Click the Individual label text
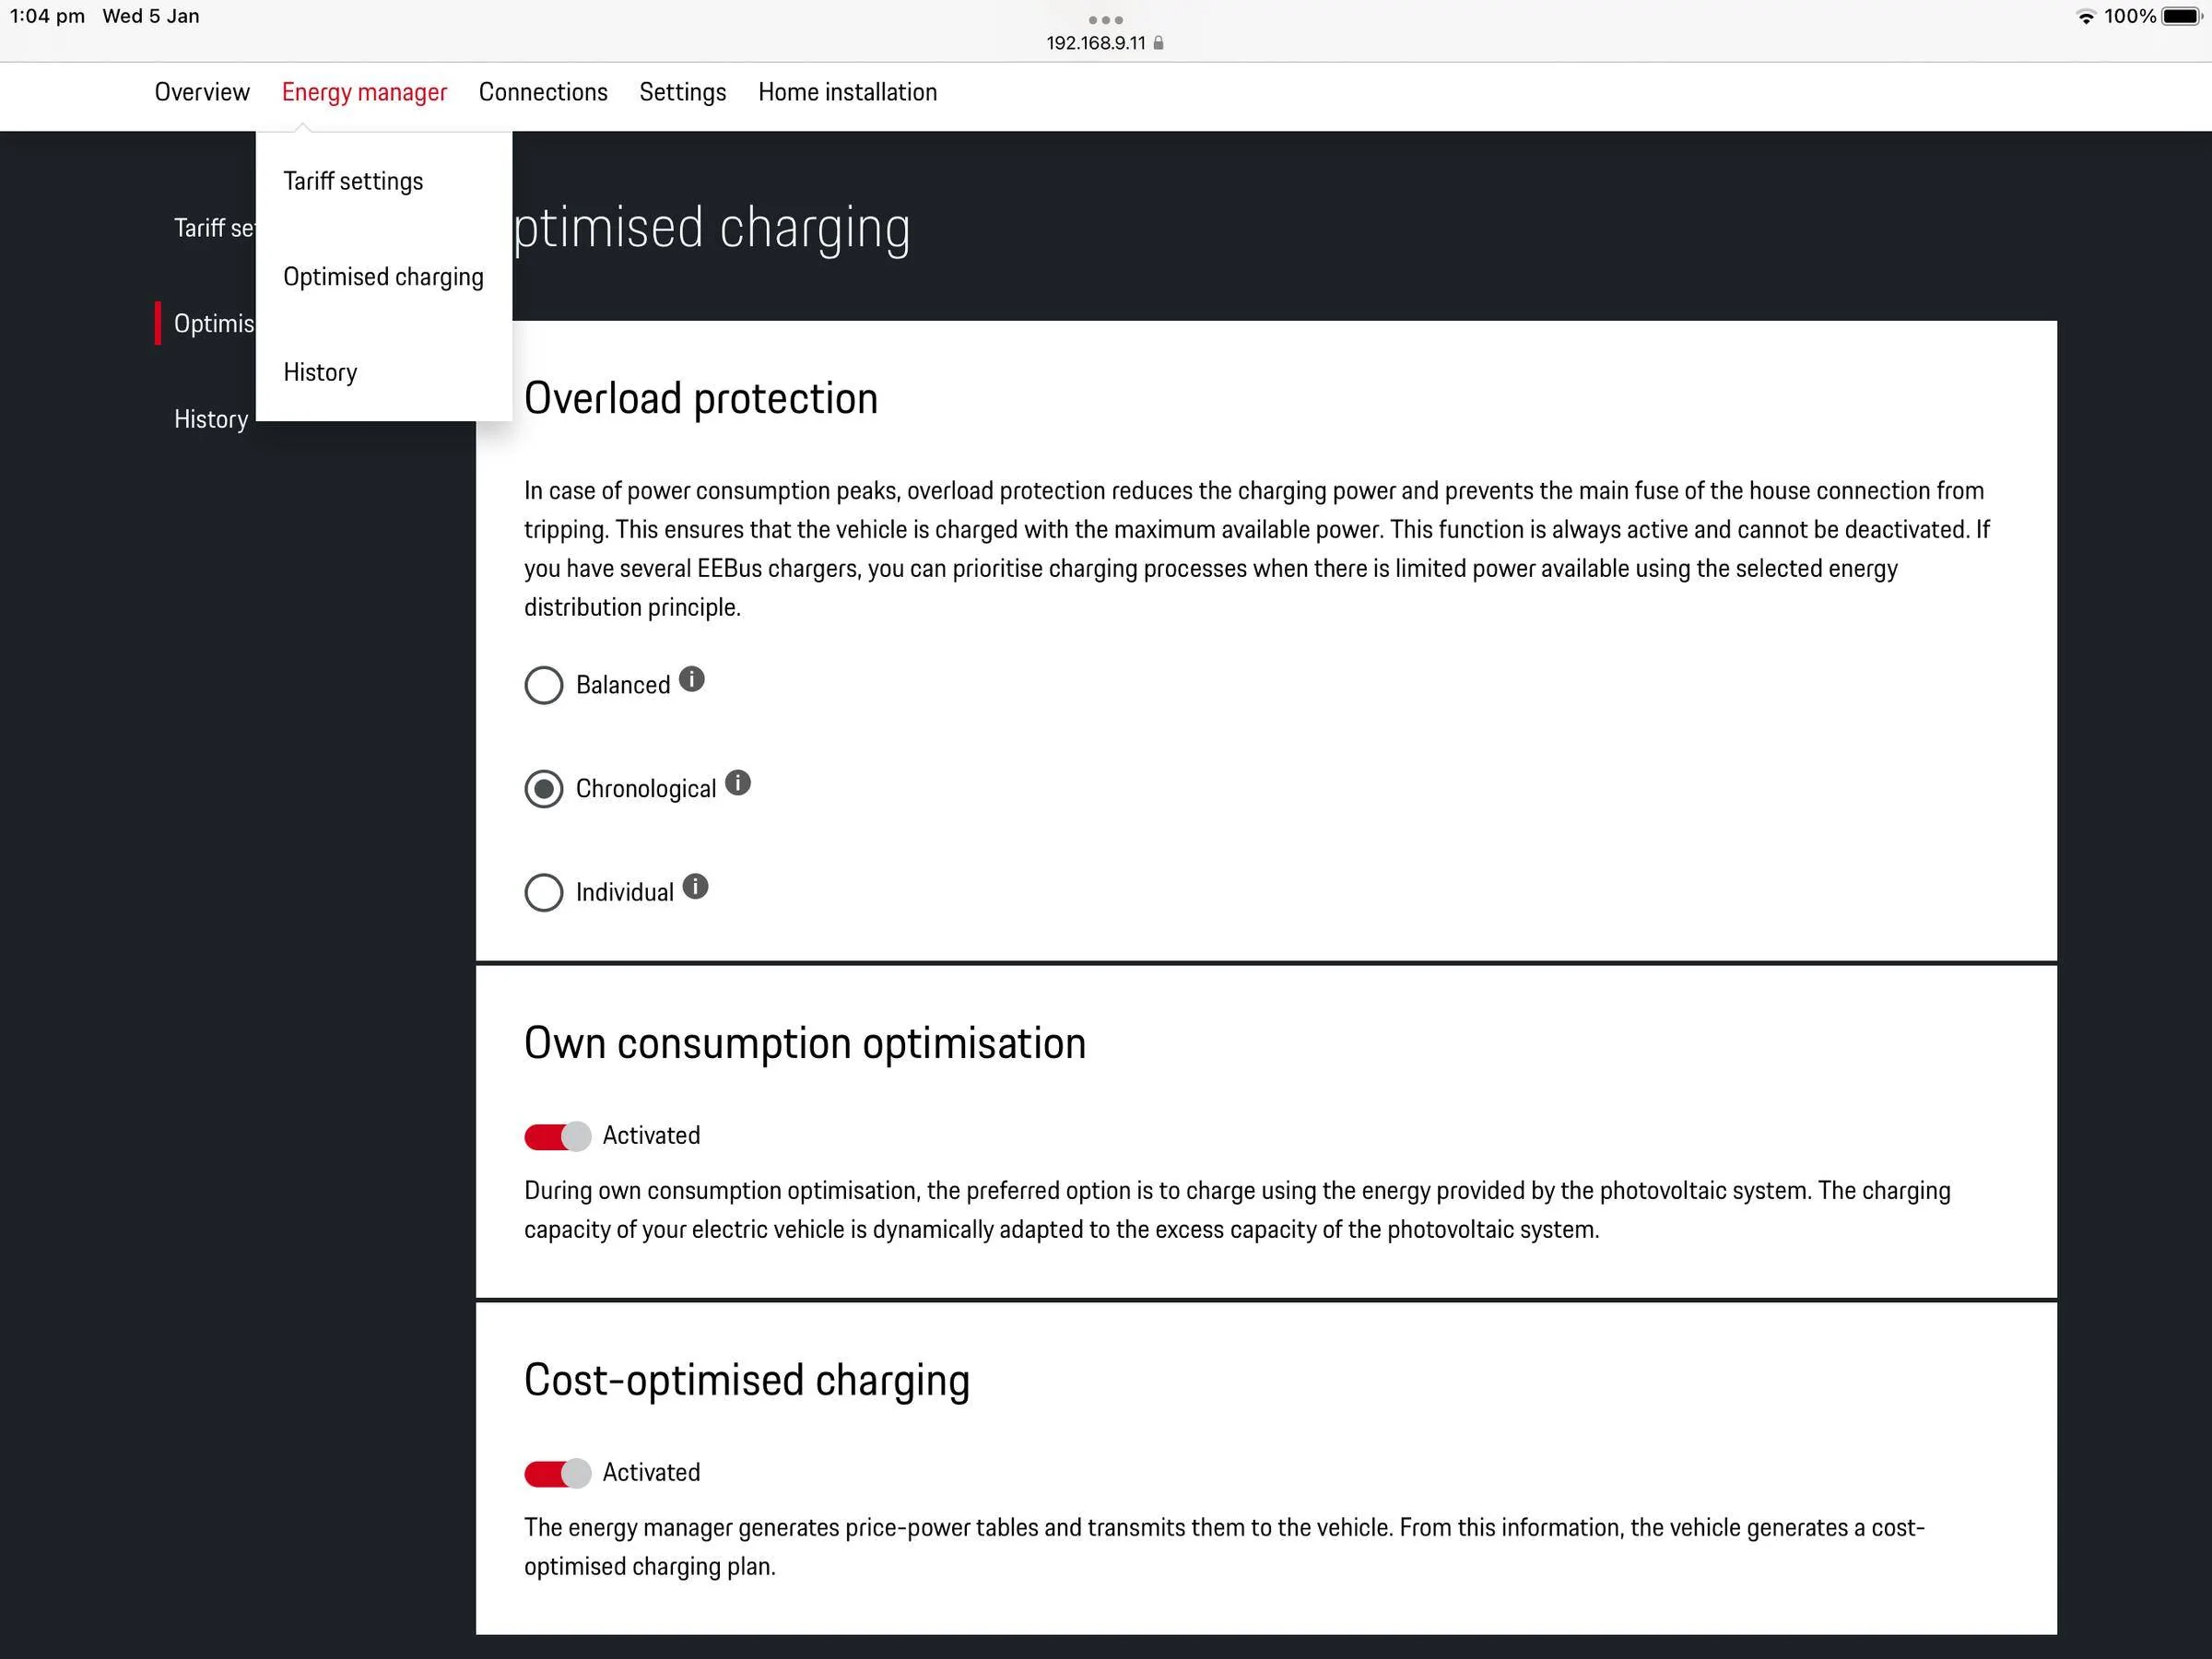 pos(625,892)
